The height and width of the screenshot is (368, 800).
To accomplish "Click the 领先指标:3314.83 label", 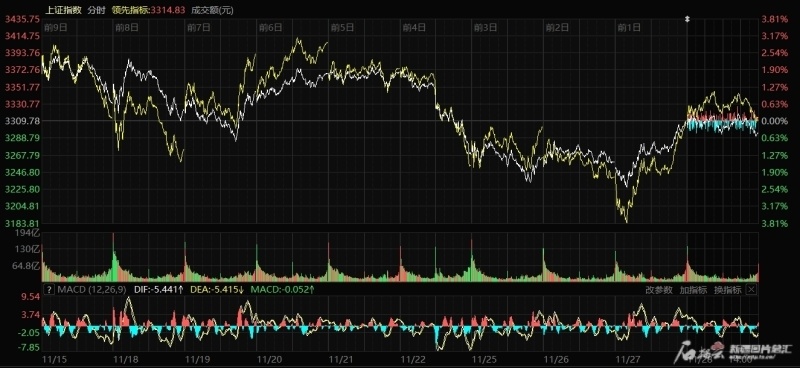I will (148, 10).
